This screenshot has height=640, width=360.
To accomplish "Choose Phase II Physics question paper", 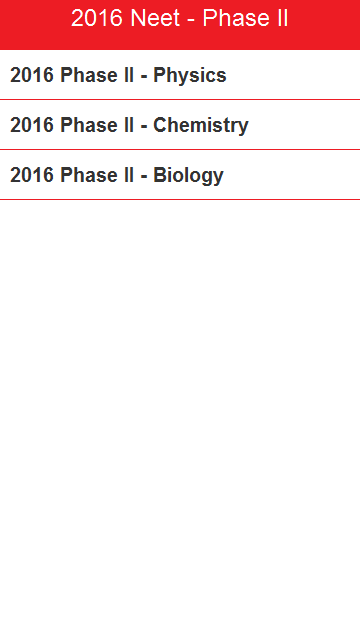I will coord(180,75).
